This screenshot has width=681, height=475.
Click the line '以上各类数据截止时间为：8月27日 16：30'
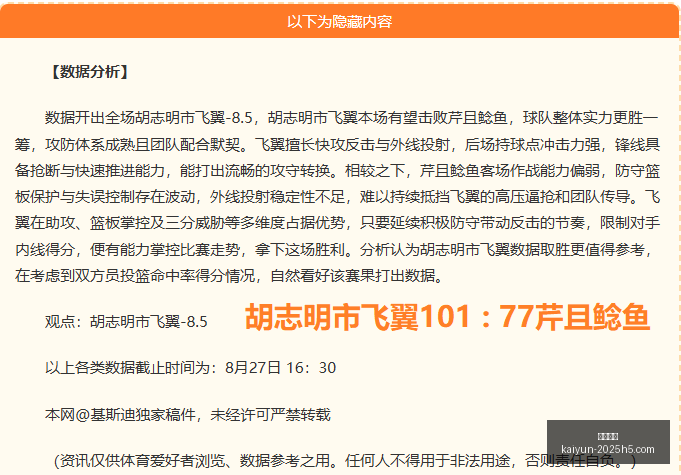coord(190,368)
